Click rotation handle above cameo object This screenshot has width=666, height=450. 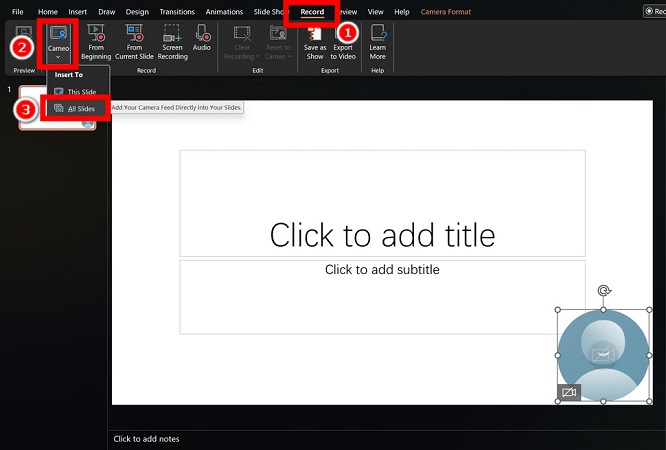(602, 292)
